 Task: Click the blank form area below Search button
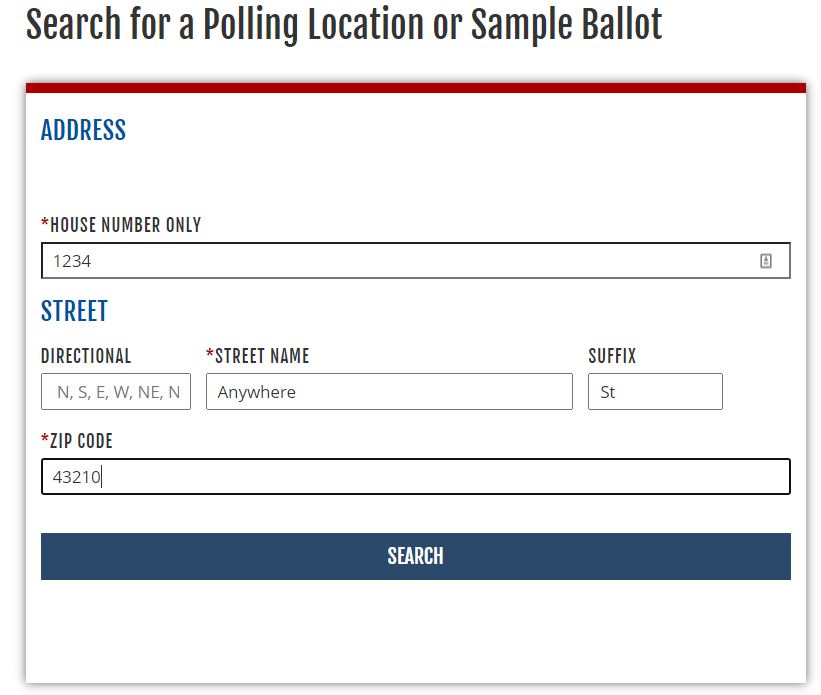(x=415, y=630)
